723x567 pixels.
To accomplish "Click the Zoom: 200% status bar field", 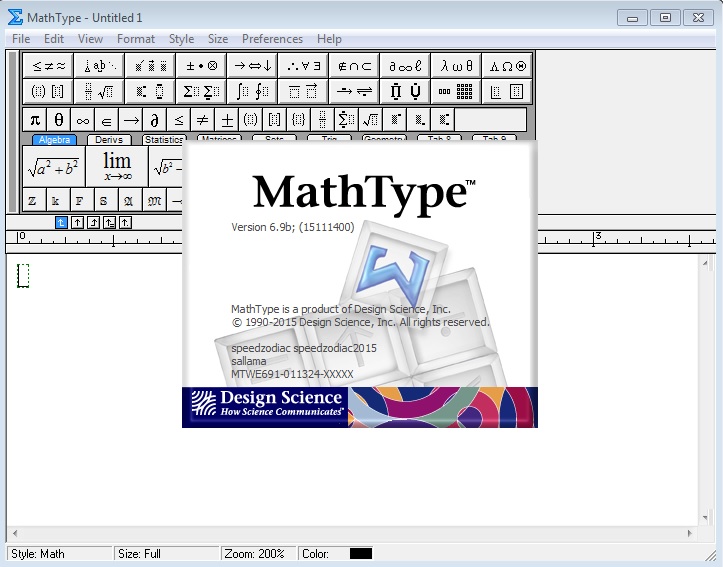I will (x=258, y=554).
